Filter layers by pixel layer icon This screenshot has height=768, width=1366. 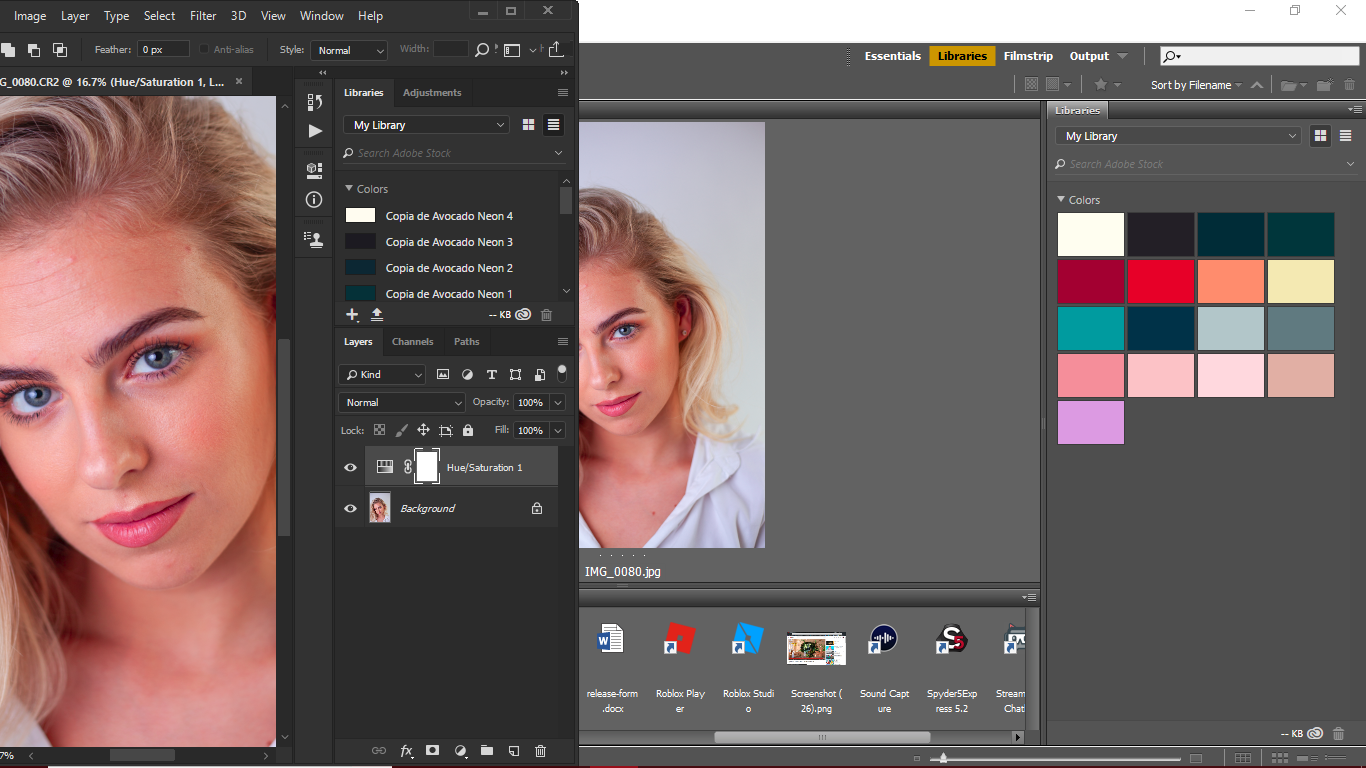[x=443, y=374]
